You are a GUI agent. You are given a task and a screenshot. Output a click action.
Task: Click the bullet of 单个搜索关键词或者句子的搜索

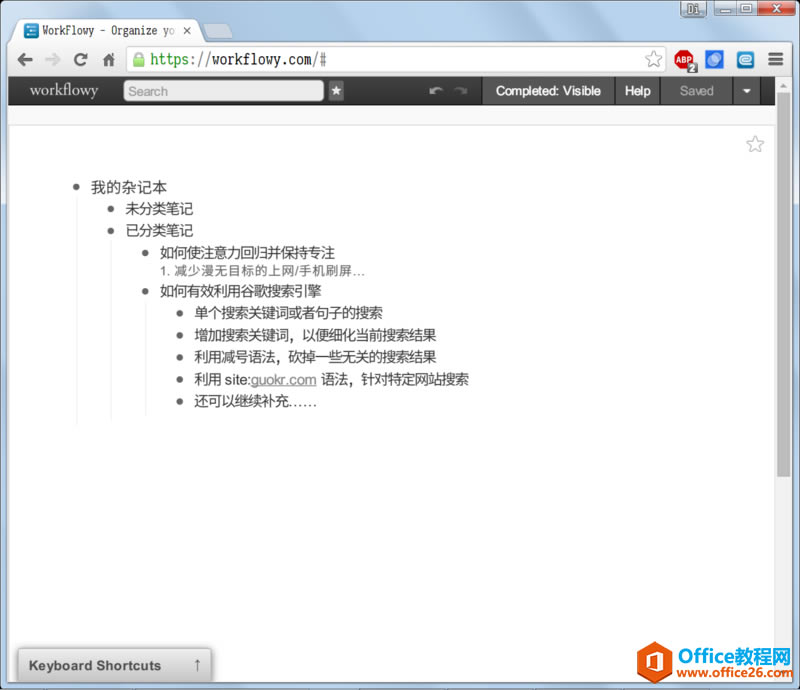[180, 313]
